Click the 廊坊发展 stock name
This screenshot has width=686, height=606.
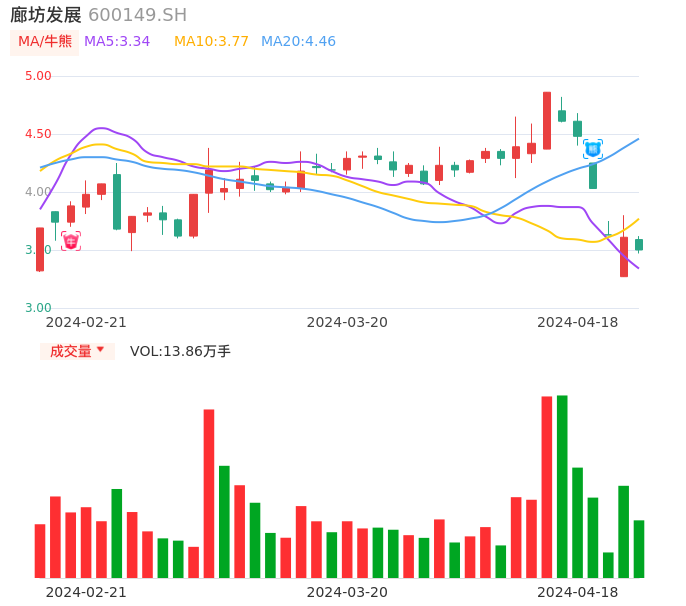(x=46, y=15)
